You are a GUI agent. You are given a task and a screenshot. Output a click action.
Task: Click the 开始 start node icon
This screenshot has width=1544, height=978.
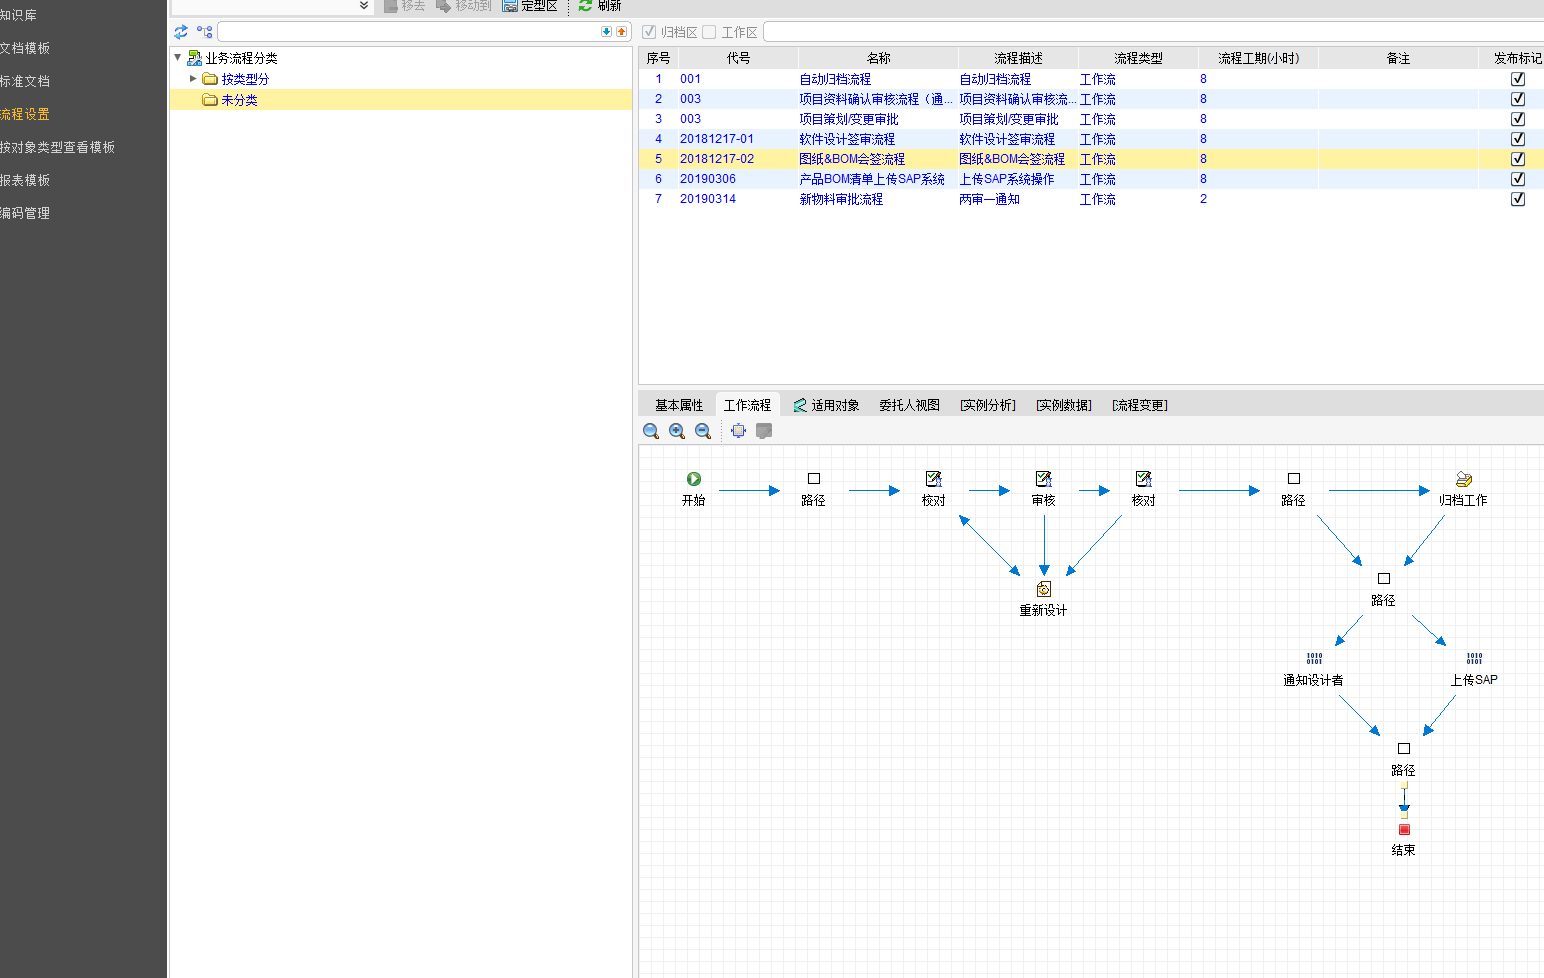pyautogui.click(x=693, y=480)
